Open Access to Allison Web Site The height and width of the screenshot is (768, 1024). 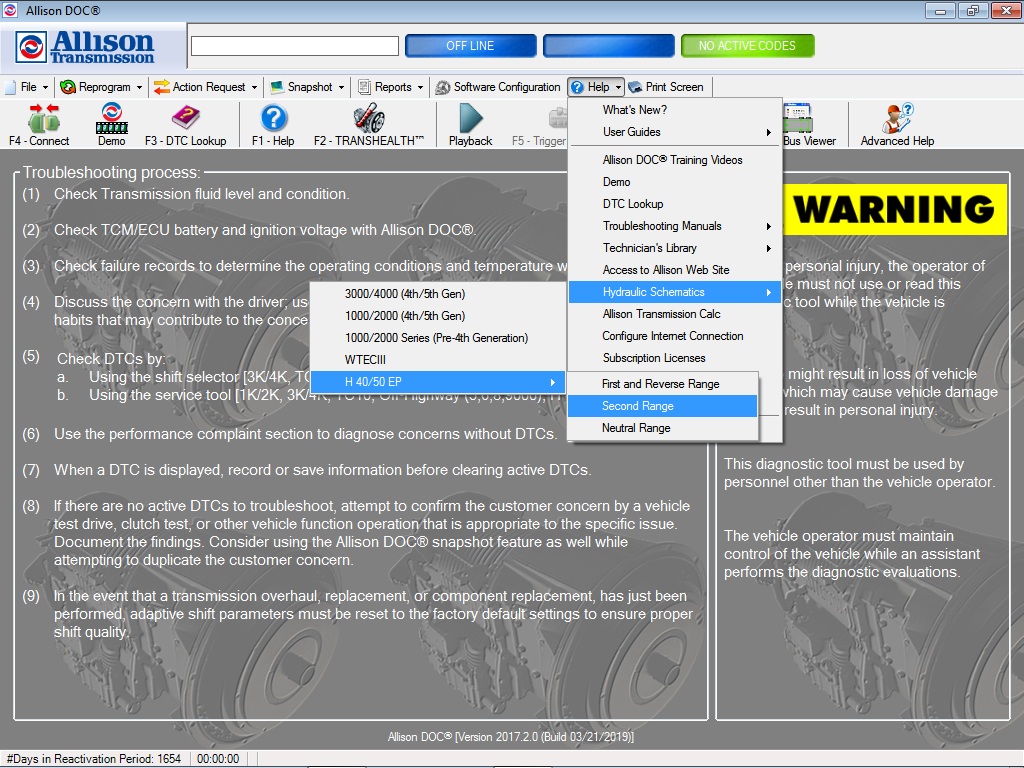(675, 270)
